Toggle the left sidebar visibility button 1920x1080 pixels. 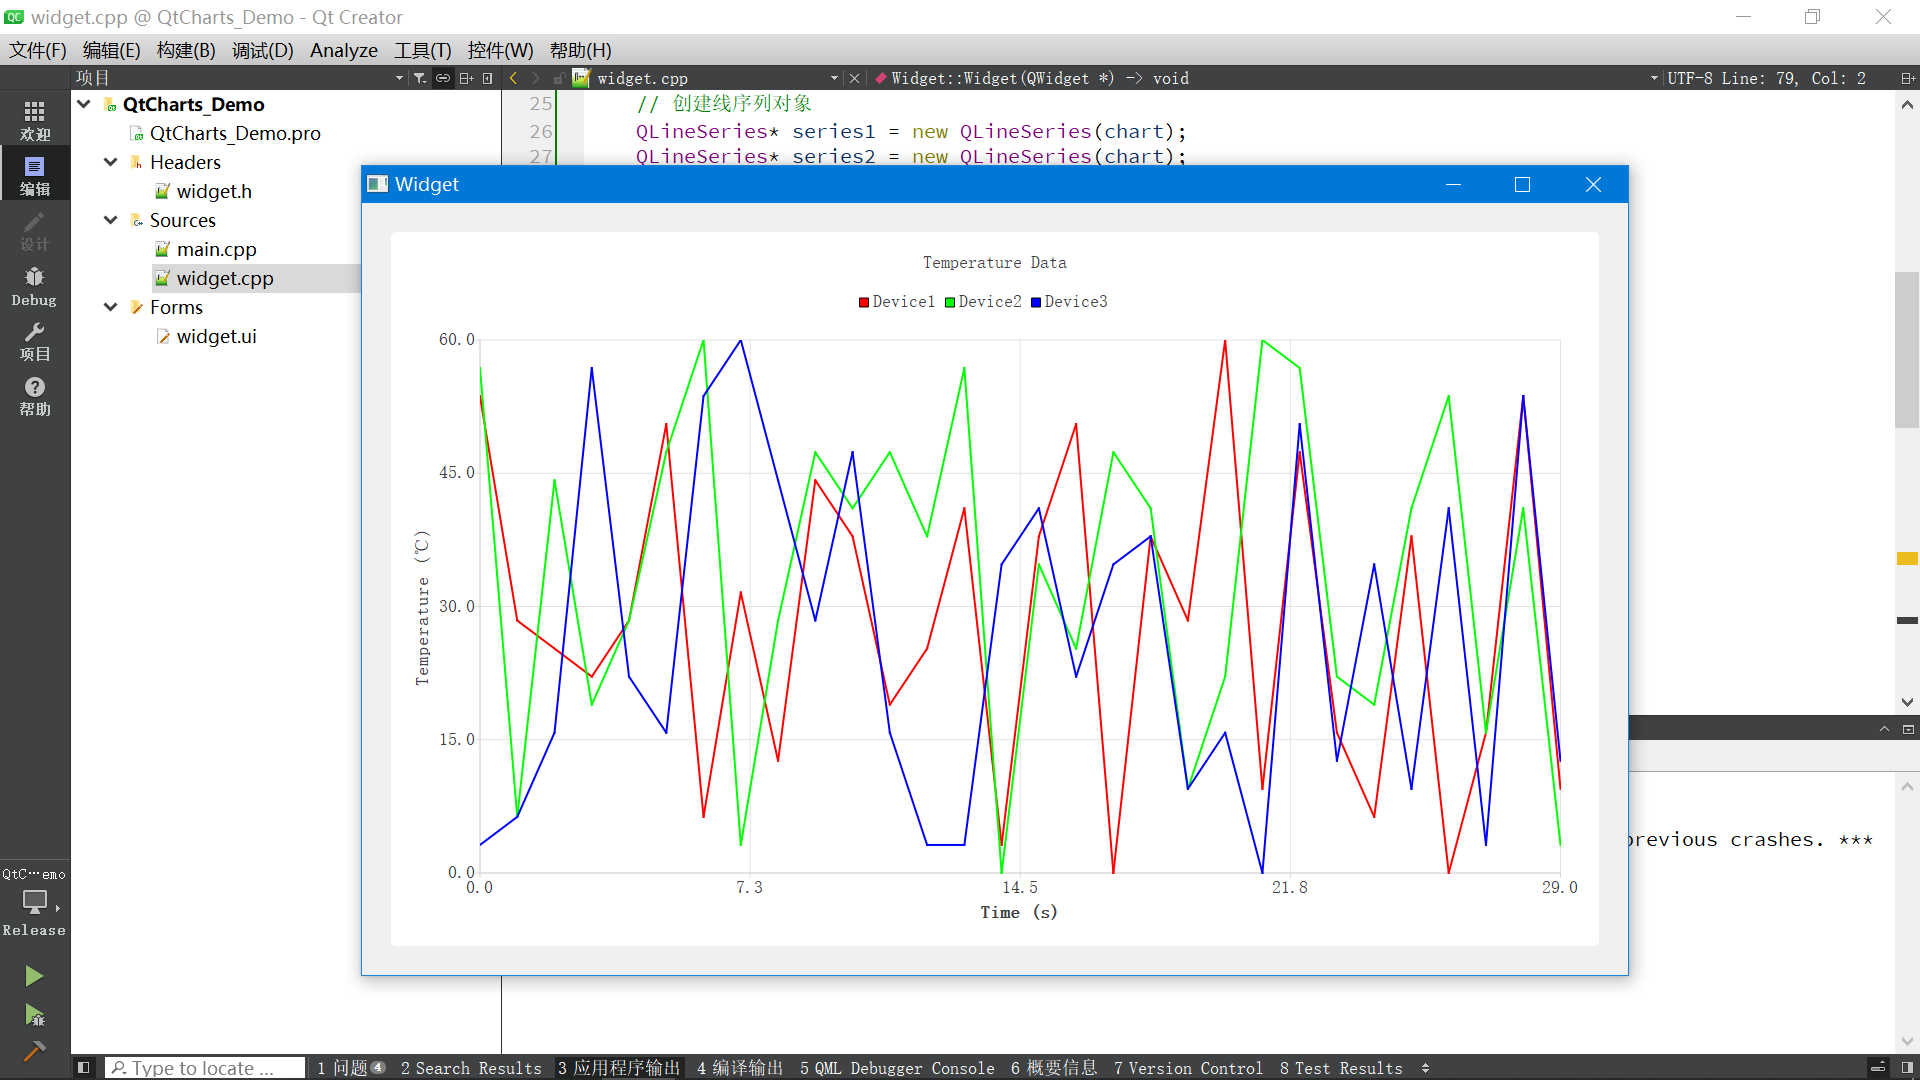tap(84, 1068)
